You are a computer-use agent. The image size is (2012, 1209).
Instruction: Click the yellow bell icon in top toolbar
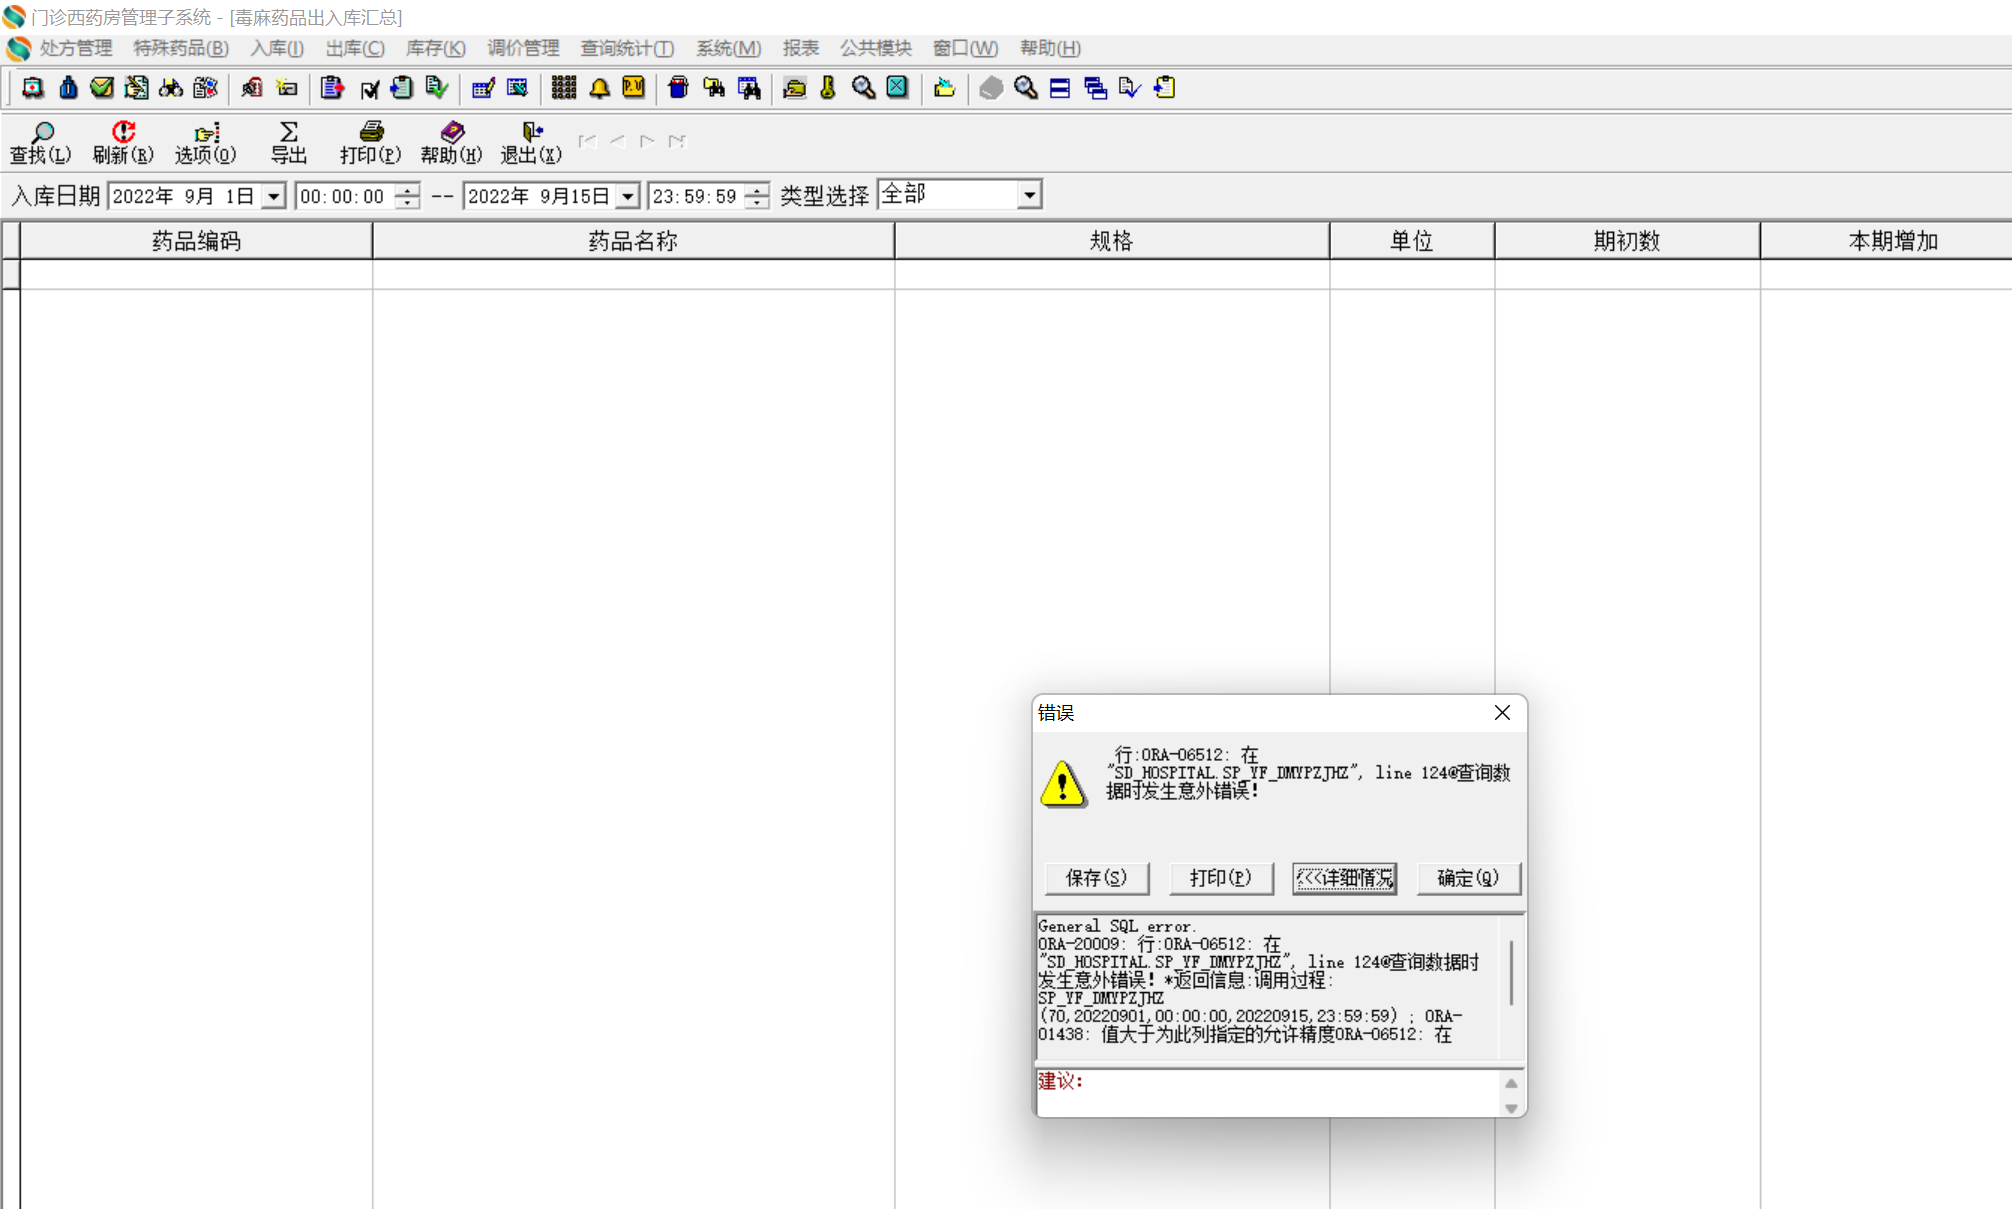coord(599,88)
